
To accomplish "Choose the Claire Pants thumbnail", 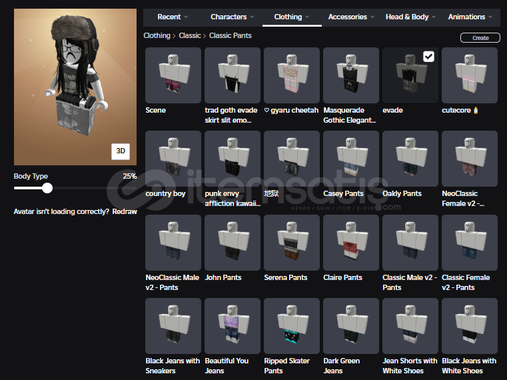I will (351, 243).
